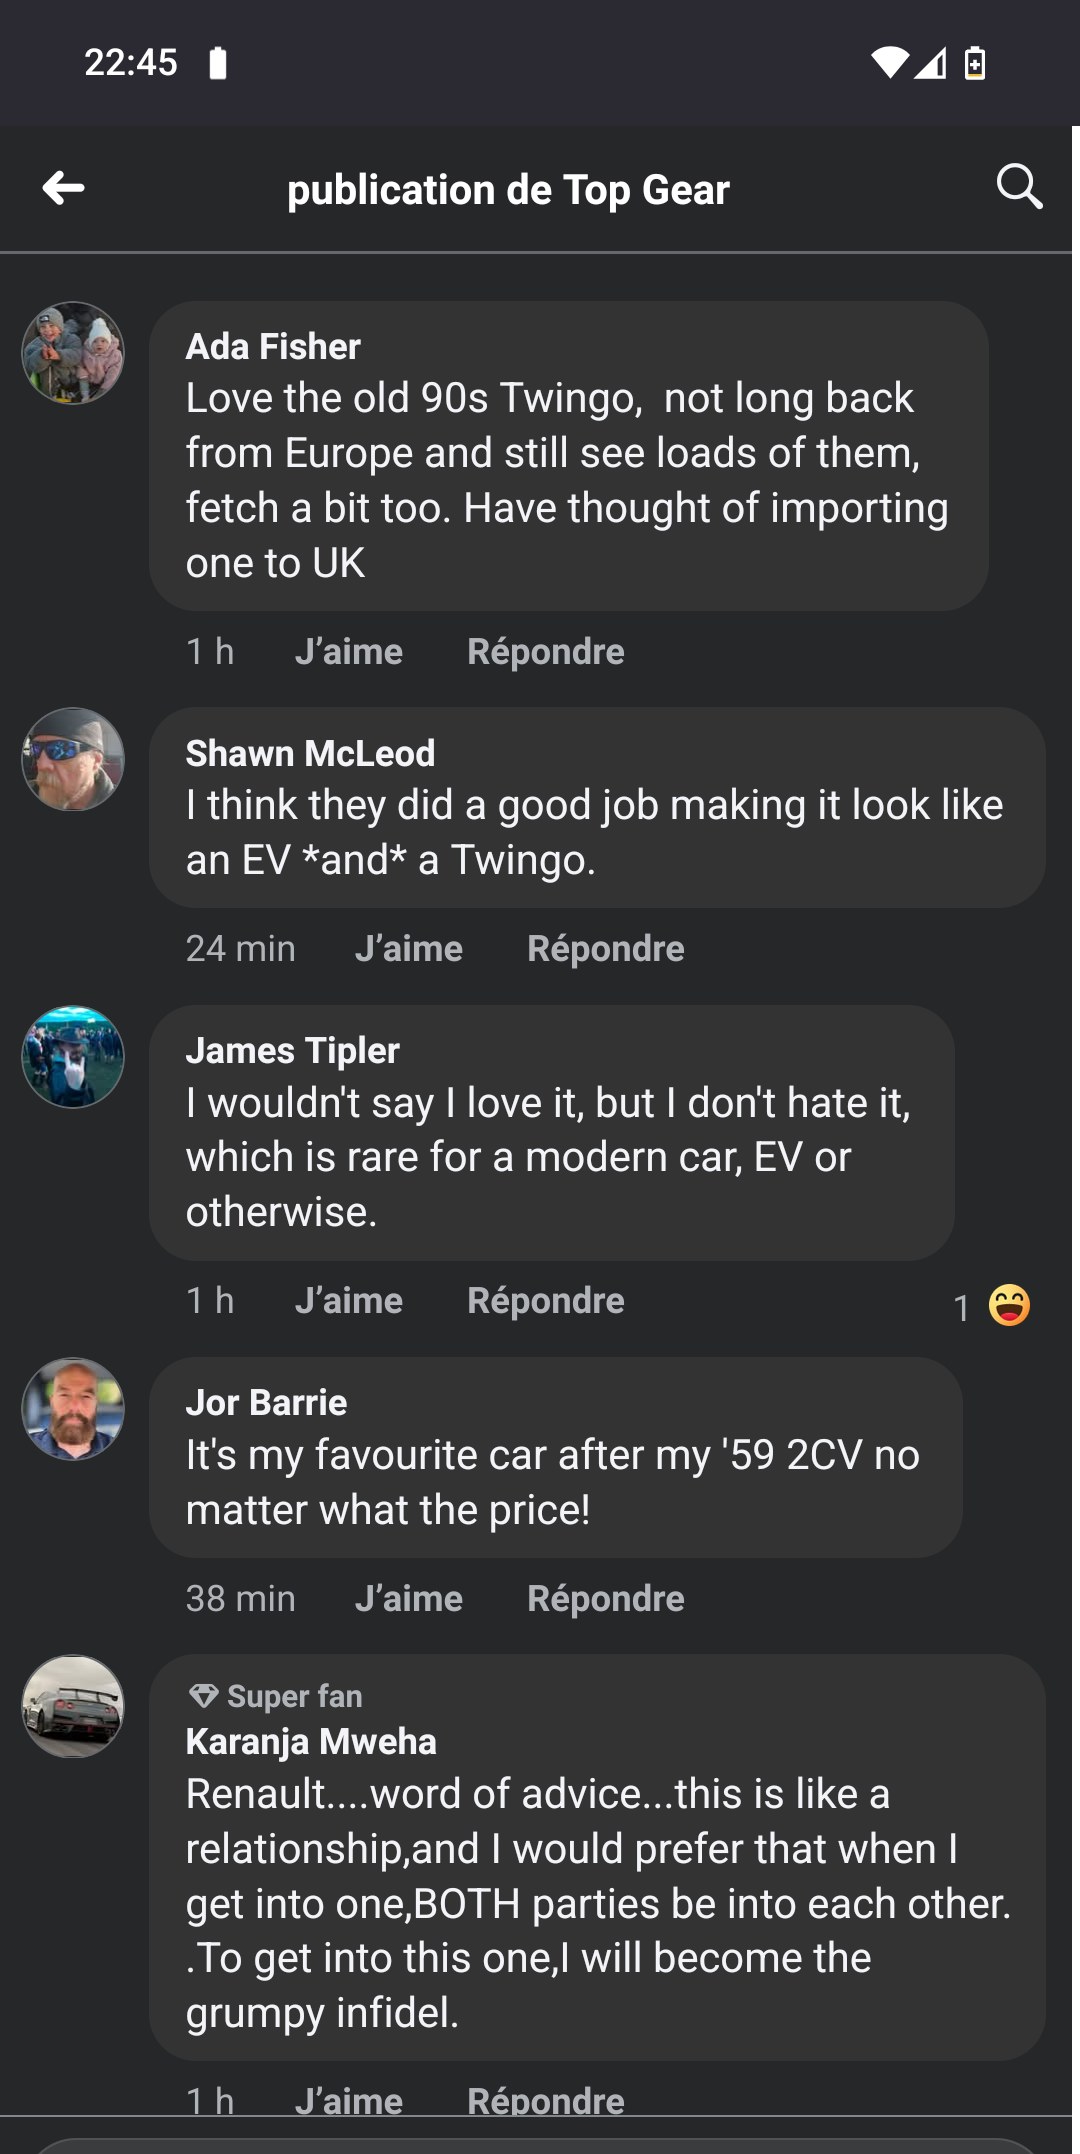Tap the Super fan diamond badge

coord(204,1696)
